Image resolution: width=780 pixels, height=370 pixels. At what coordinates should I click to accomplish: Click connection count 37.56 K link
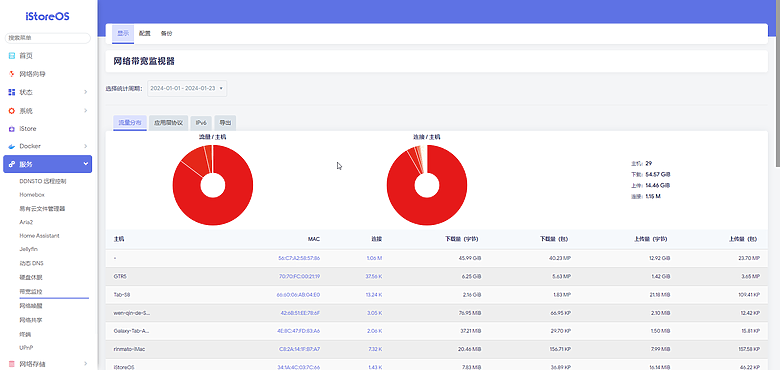click(374, 276)
